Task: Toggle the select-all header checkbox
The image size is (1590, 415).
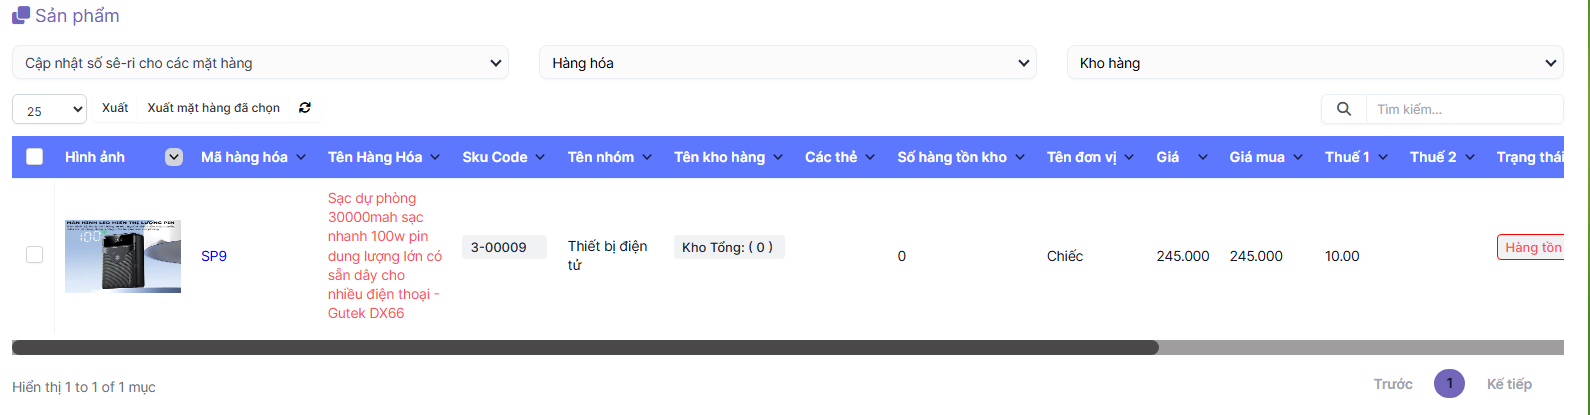Action: [x=34, y=157]
